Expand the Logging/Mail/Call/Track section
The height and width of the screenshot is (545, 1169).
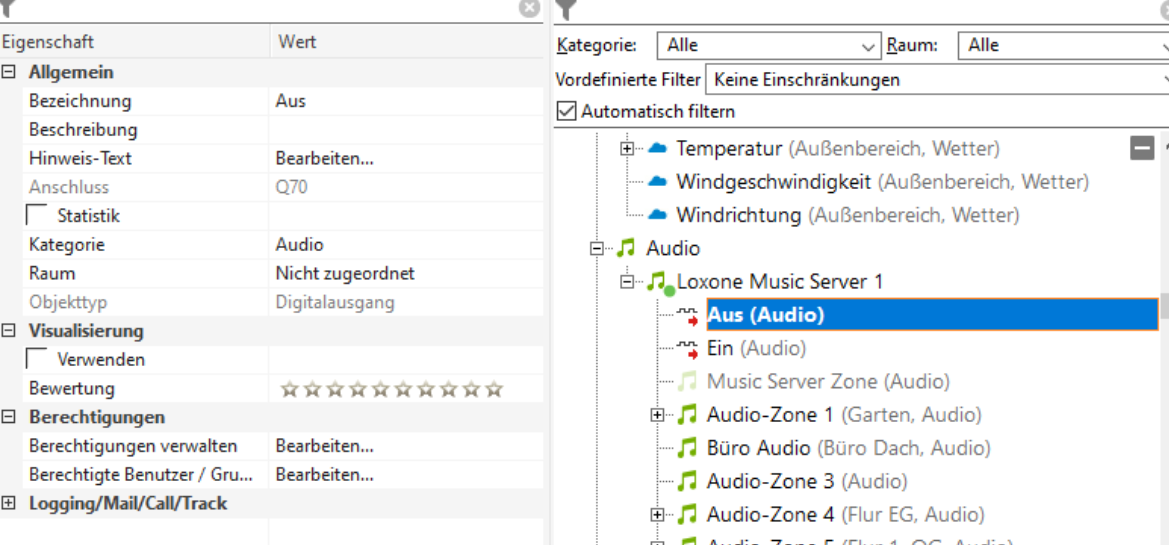click(x=9, y=503)
